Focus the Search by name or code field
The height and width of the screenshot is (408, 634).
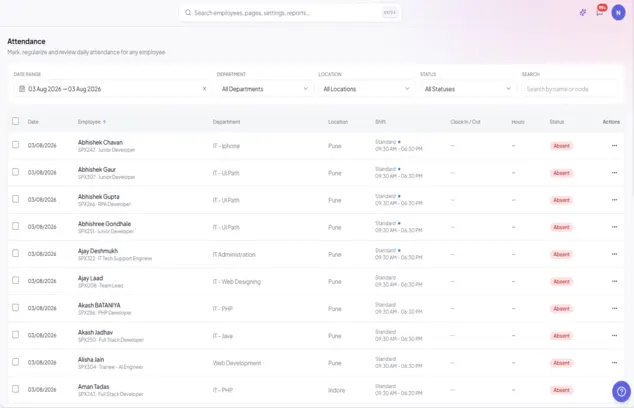click(x=569, y=89)
